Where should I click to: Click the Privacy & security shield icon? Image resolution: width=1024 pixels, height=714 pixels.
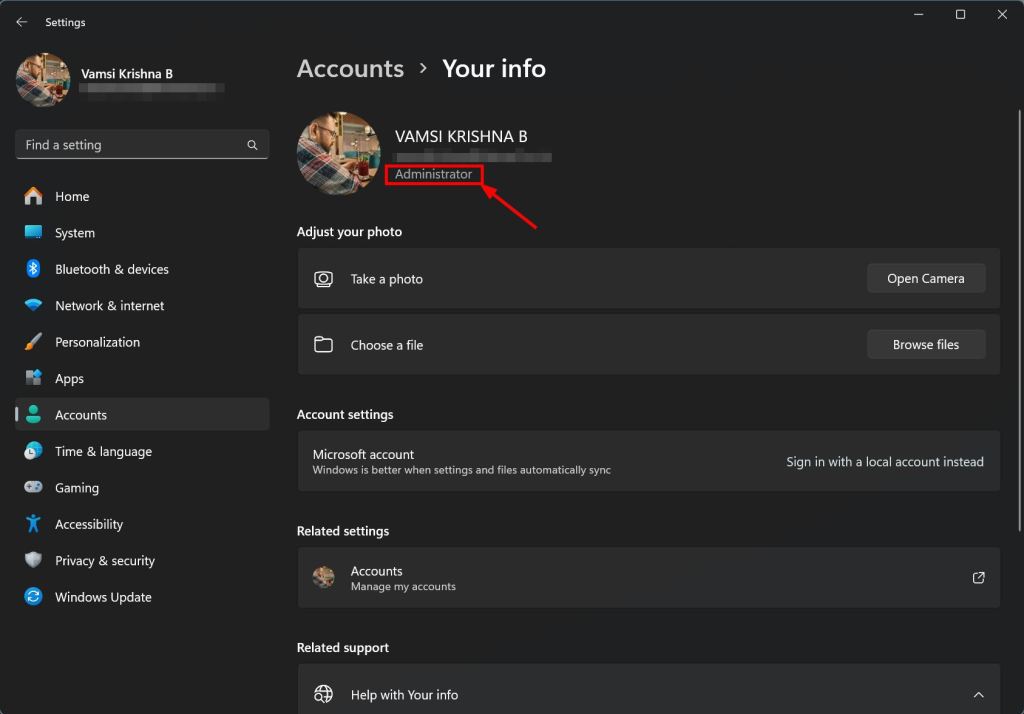click(x=33, y=560)
